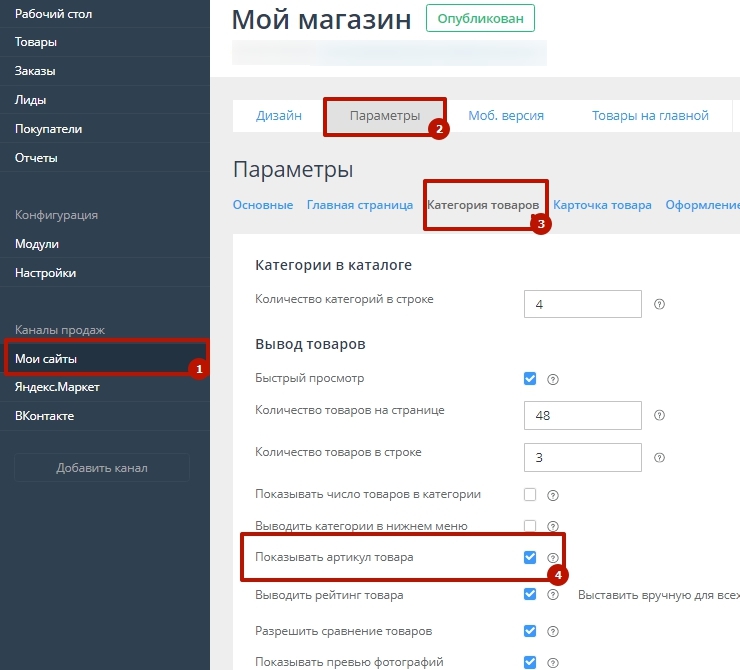Show hint for Выводить рейтинг товара
Viewport: 740px width, 670px height.
pos(553,595)
